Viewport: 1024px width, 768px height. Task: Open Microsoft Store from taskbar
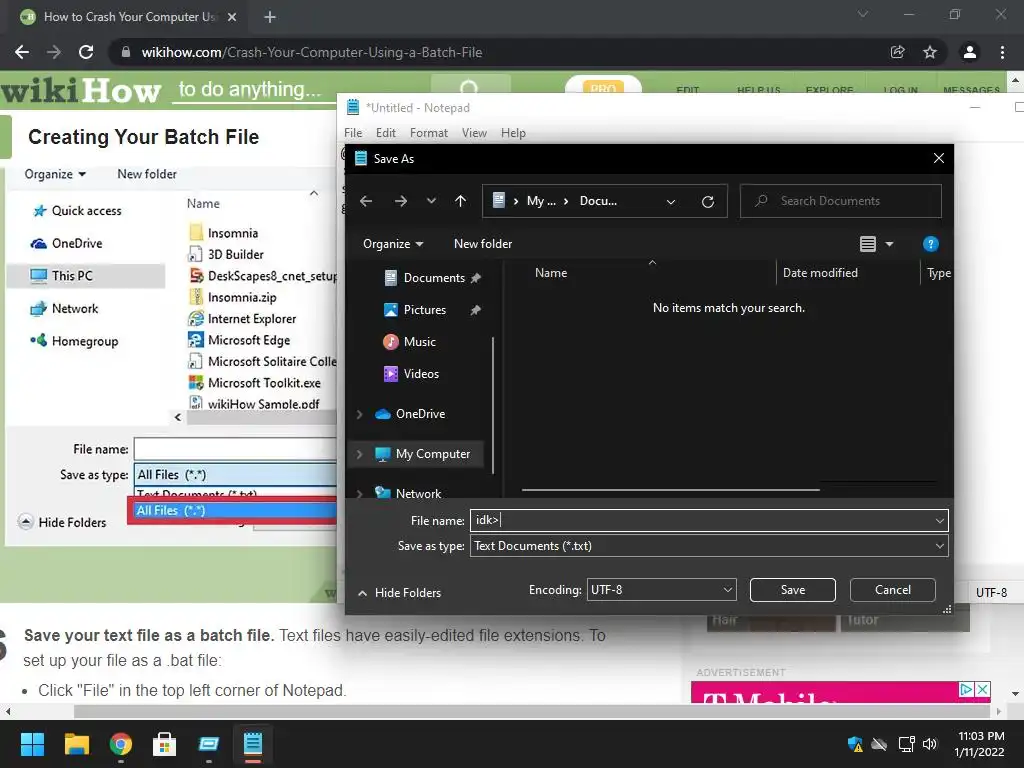pos(165,744)
